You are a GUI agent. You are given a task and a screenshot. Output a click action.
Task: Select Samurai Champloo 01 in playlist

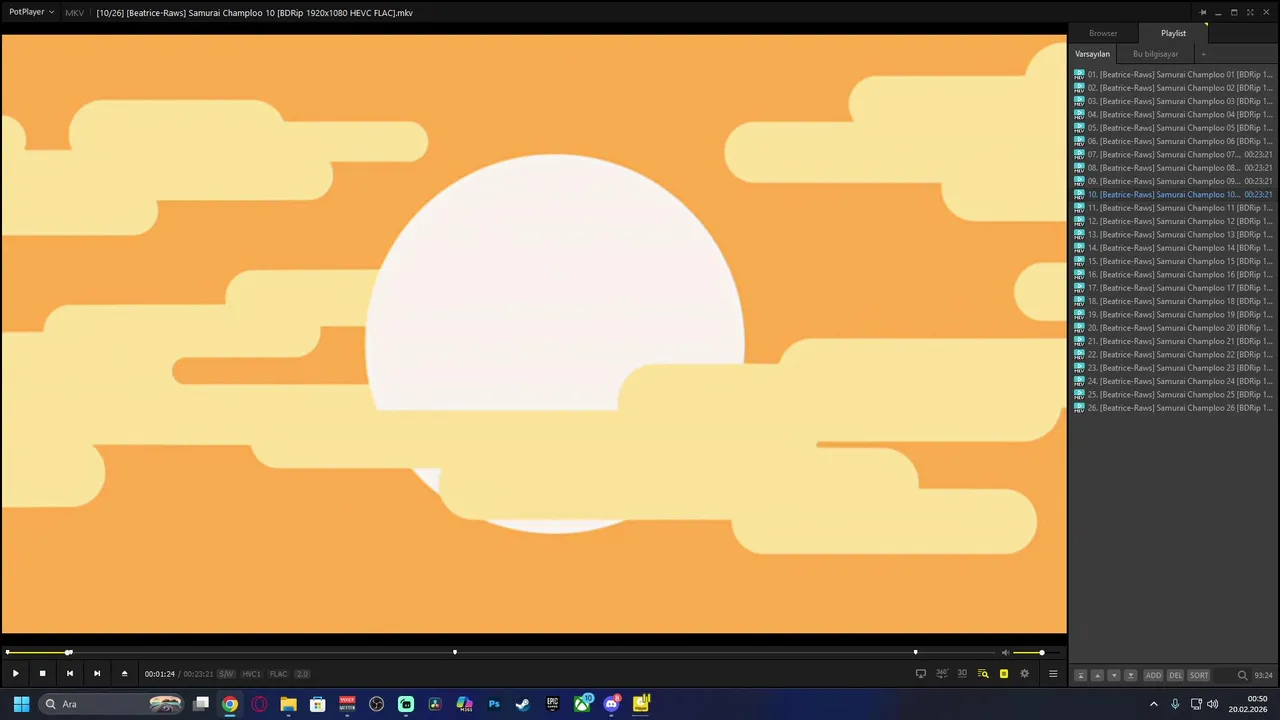1173,74
